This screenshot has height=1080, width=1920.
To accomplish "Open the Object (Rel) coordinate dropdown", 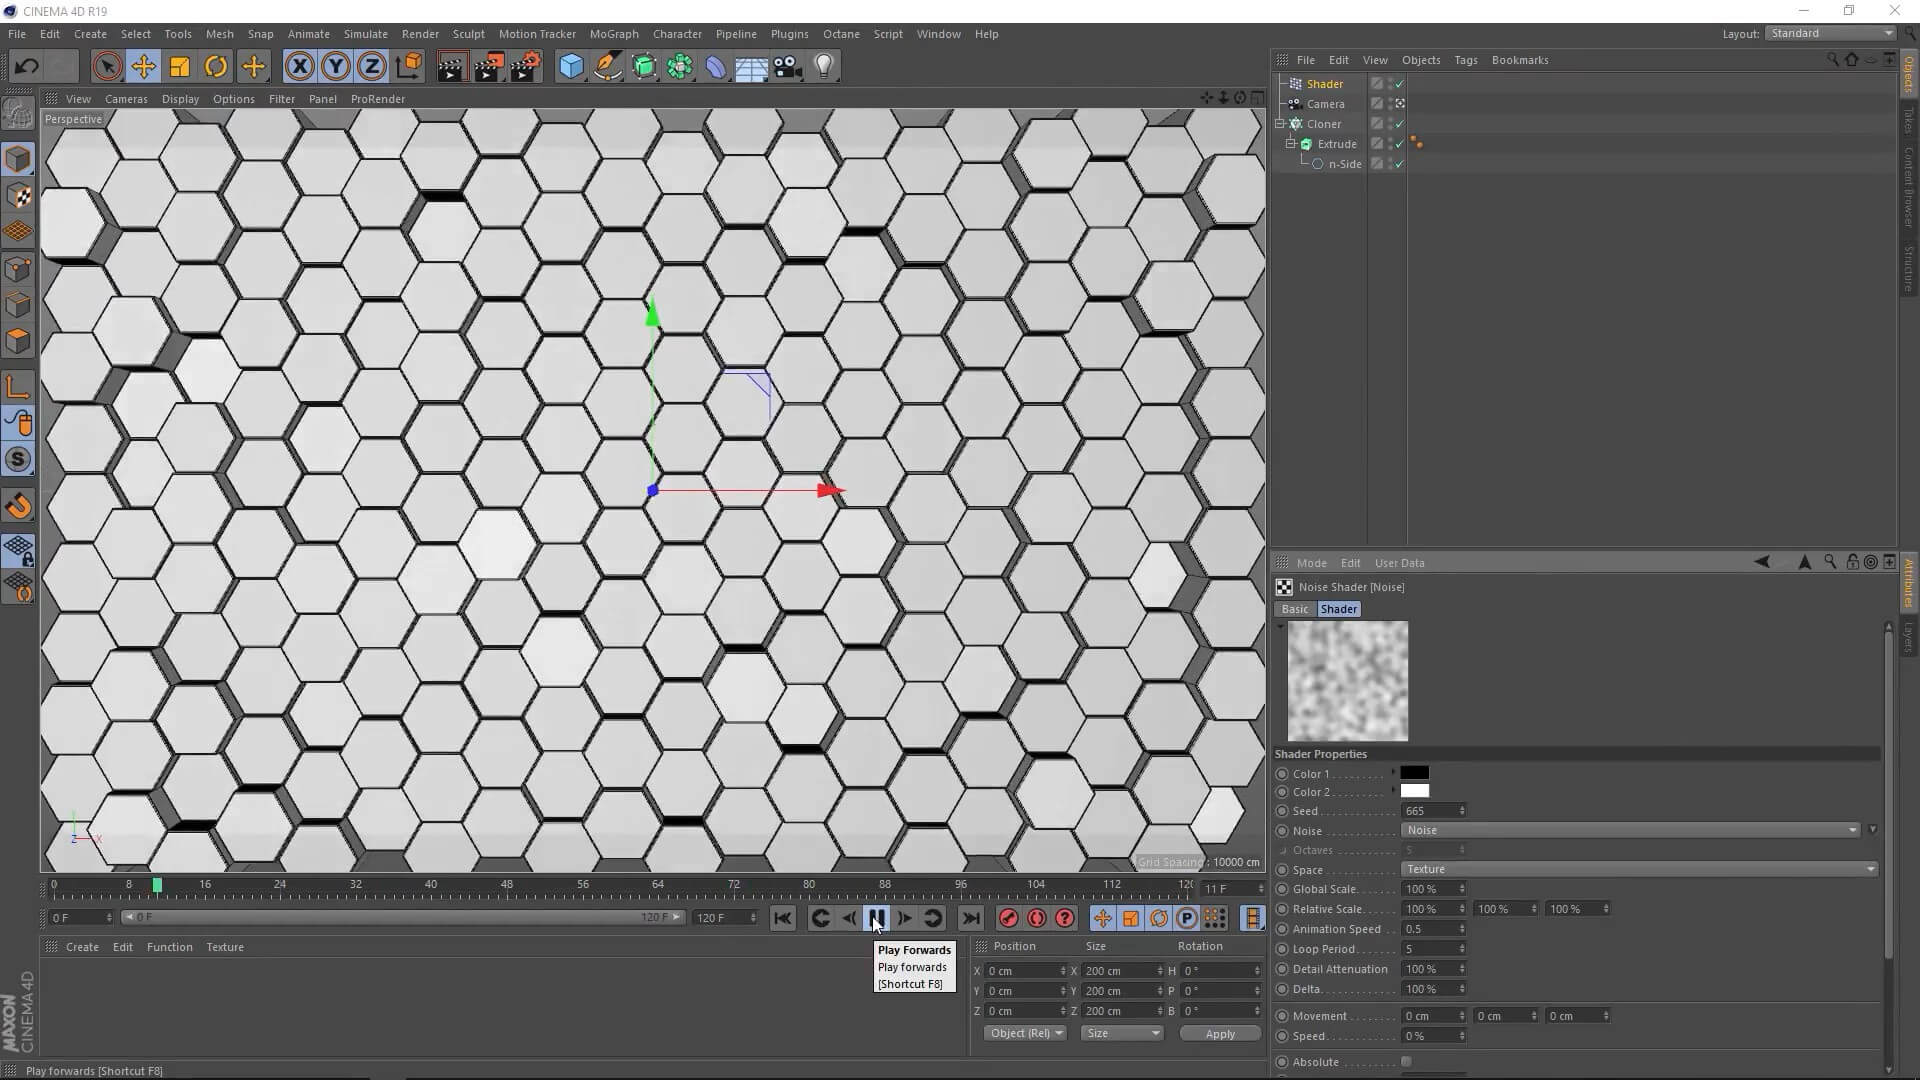I will click(x=1024, y=1033).
